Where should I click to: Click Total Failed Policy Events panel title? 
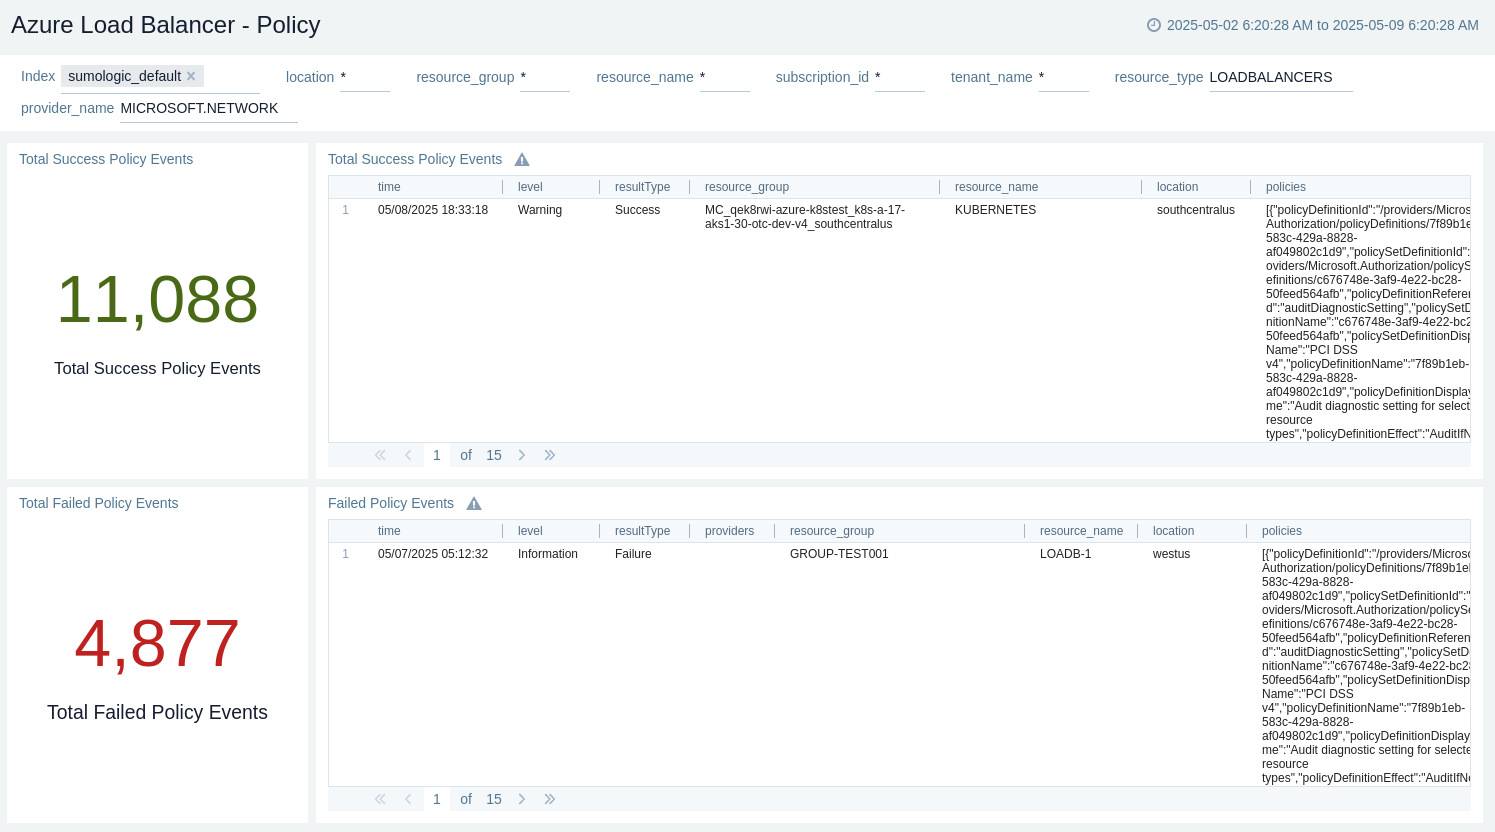point(99,503)
